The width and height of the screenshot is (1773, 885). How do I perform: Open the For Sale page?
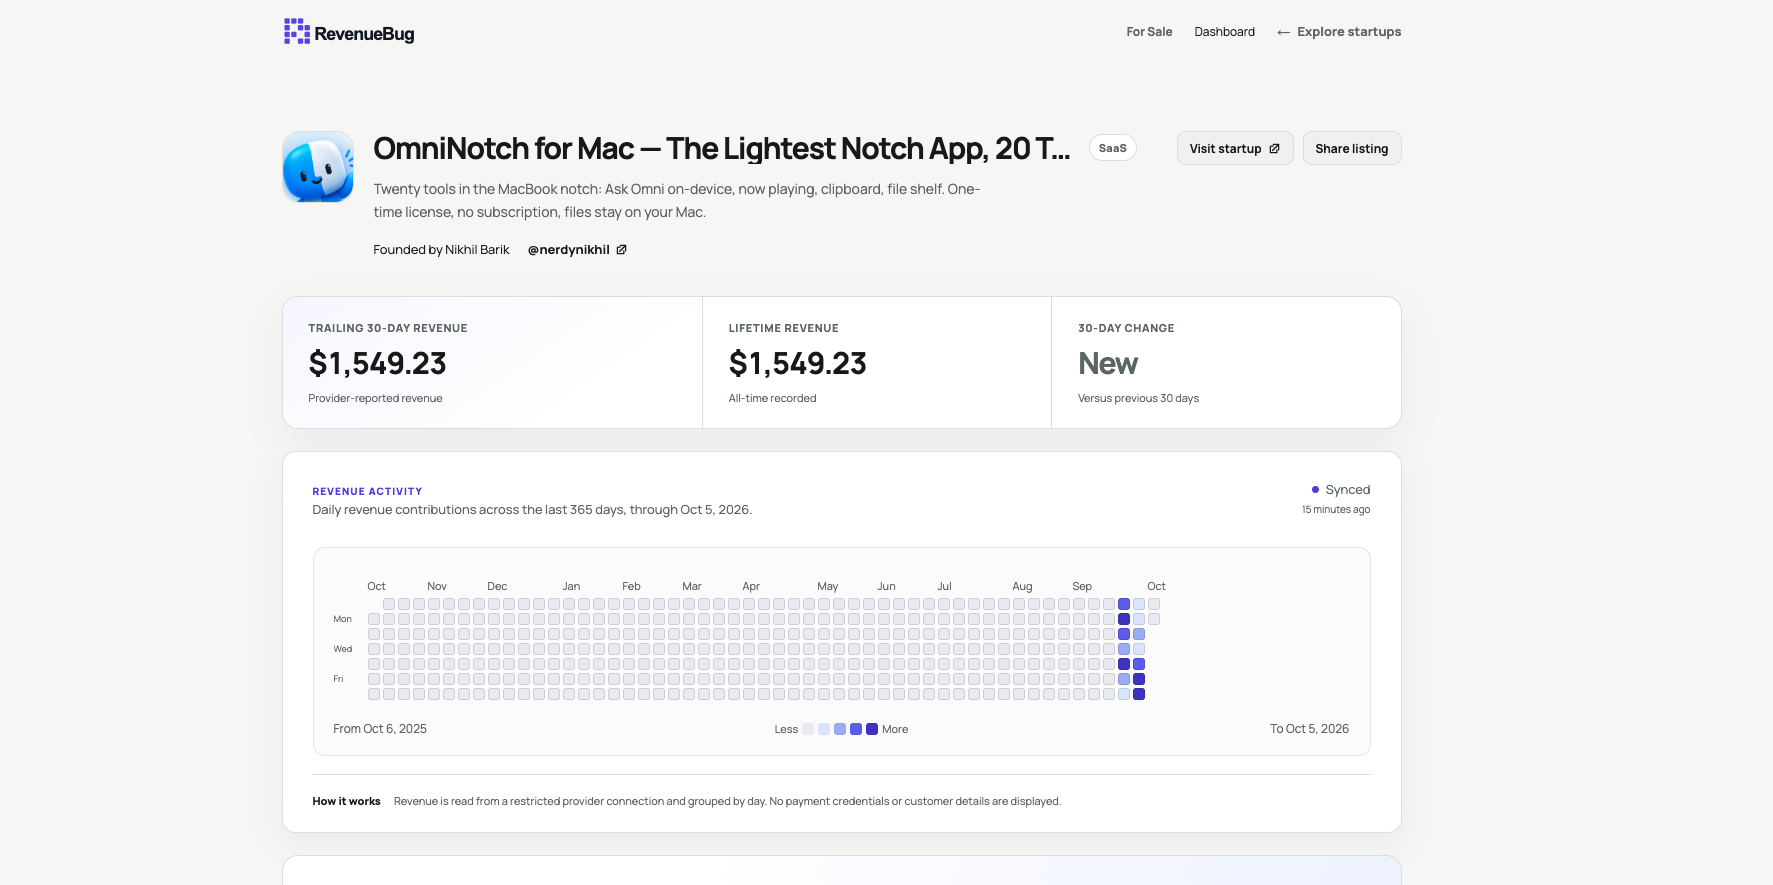coord(1149,32)
